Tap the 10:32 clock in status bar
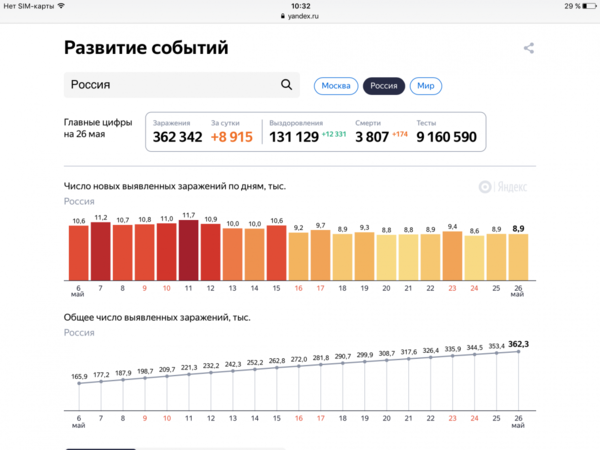The image size is (600, 450). pyautogui.click(x=300, y=6)
